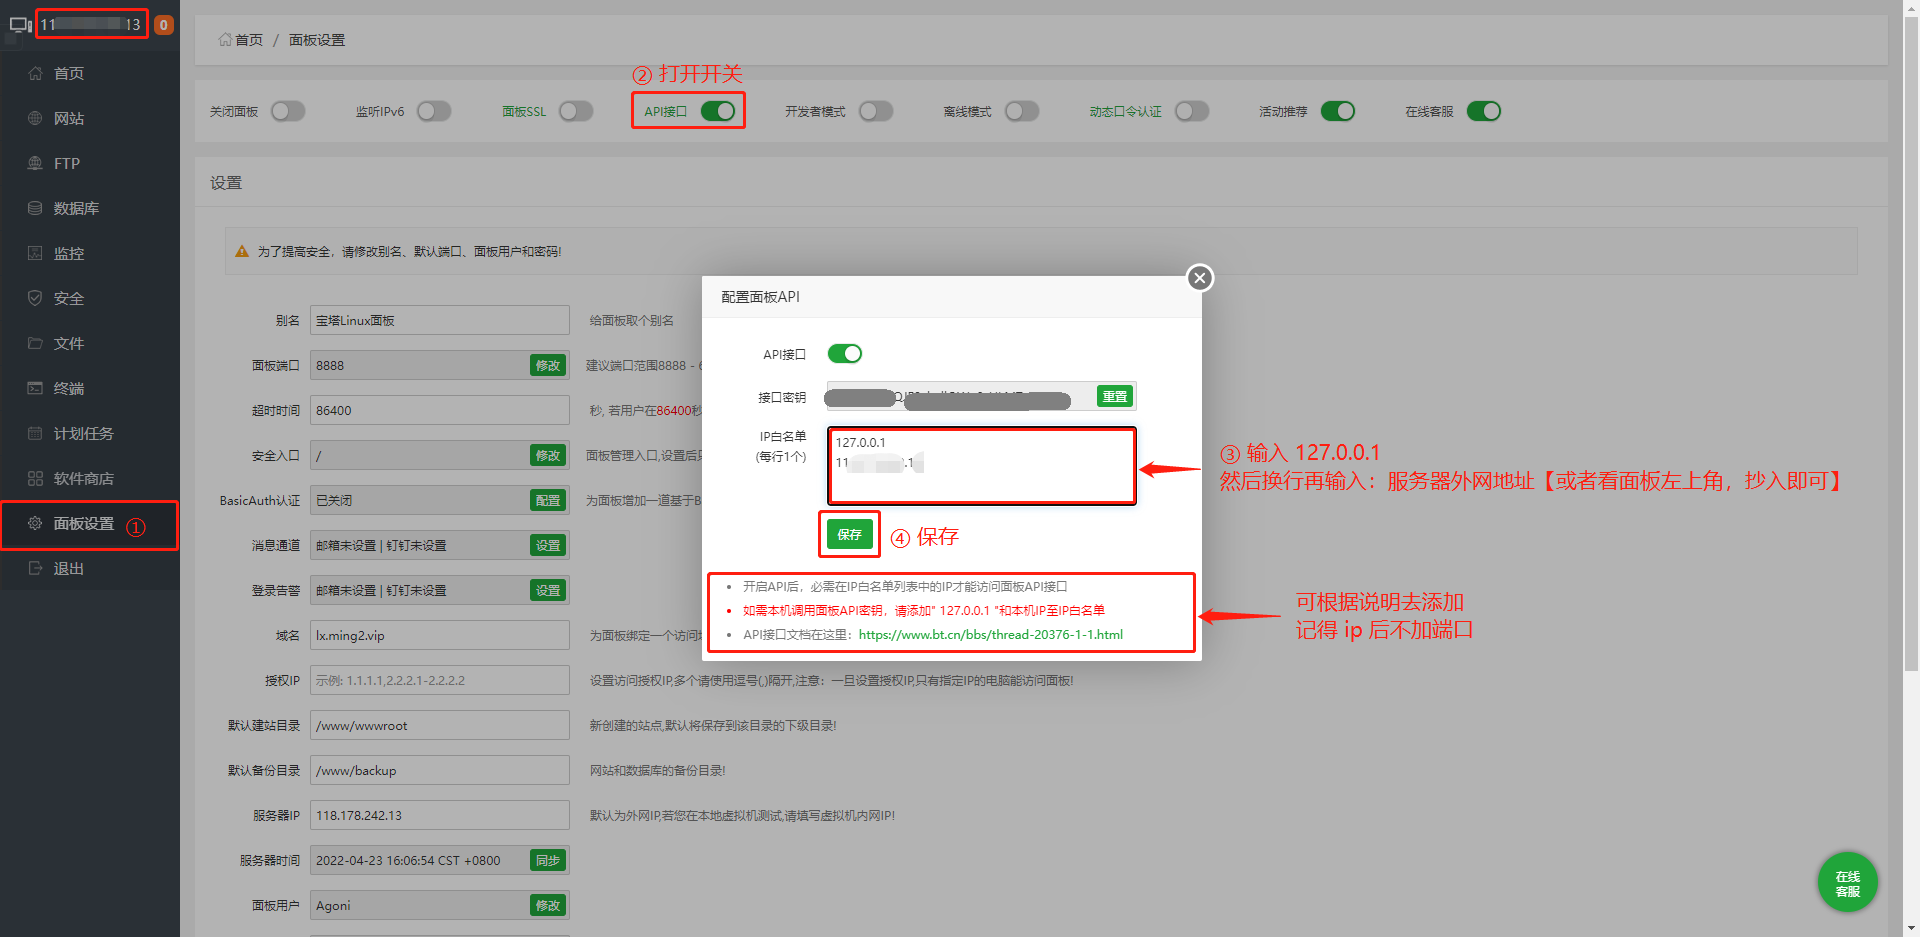Click the 别名 input field
The image size is (1920, 937).
point(440,320)
